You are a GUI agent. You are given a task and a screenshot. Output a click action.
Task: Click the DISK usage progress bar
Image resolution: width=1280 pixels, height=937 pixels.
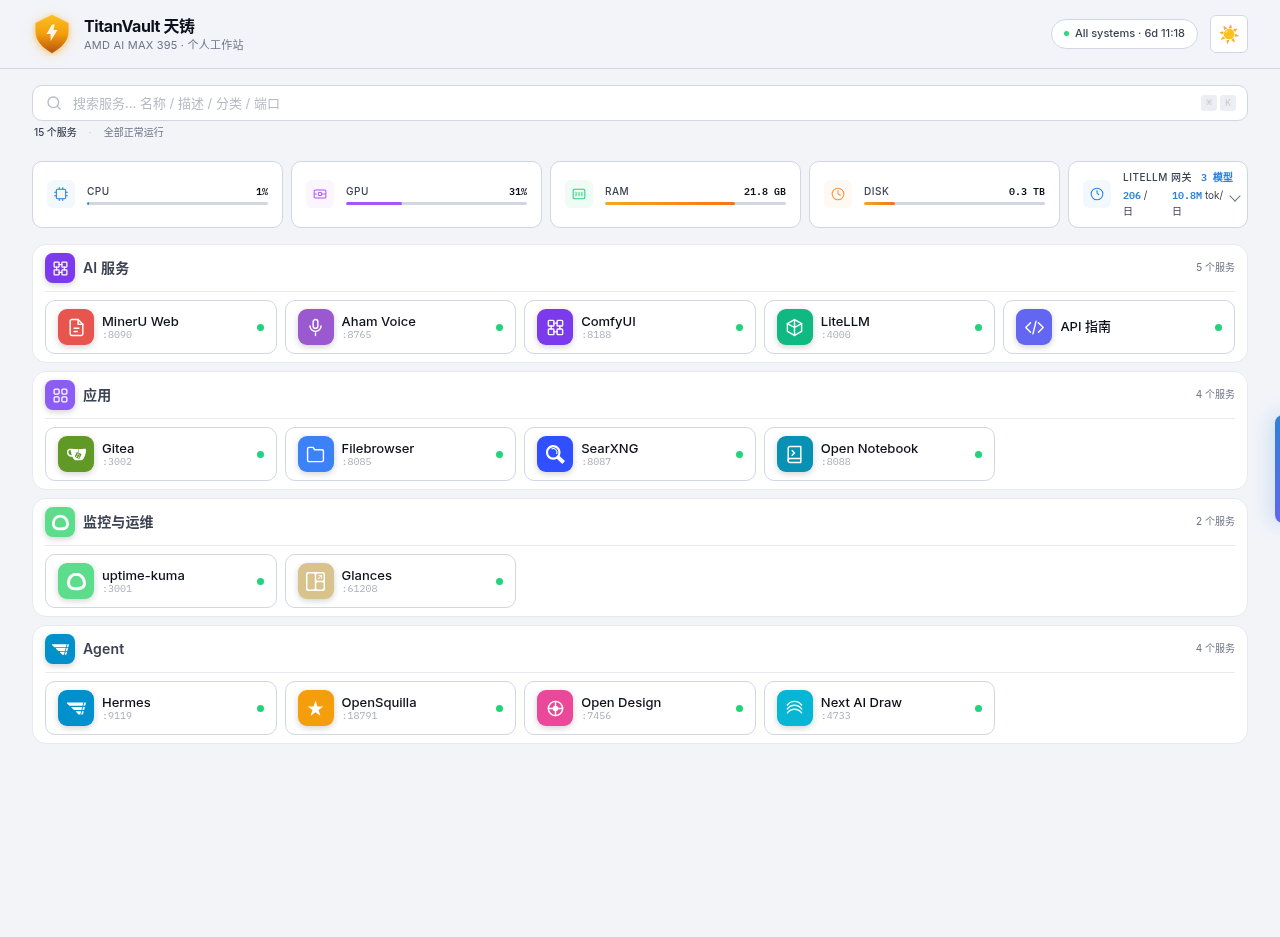[954, 203]
